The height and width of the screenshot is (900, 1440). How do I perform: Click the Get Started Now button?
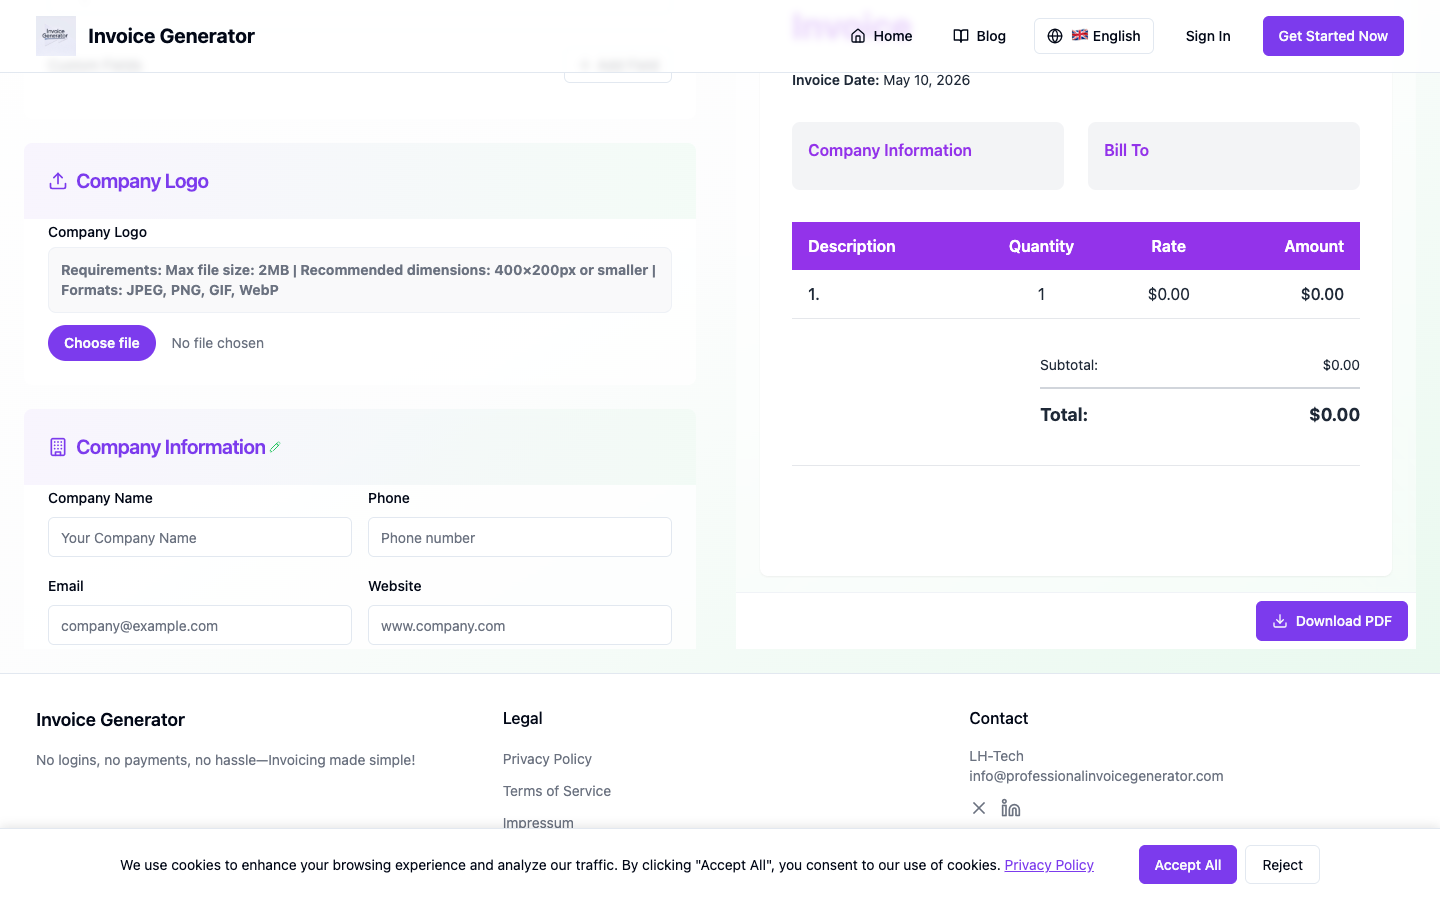click(x=1333, y=36)
